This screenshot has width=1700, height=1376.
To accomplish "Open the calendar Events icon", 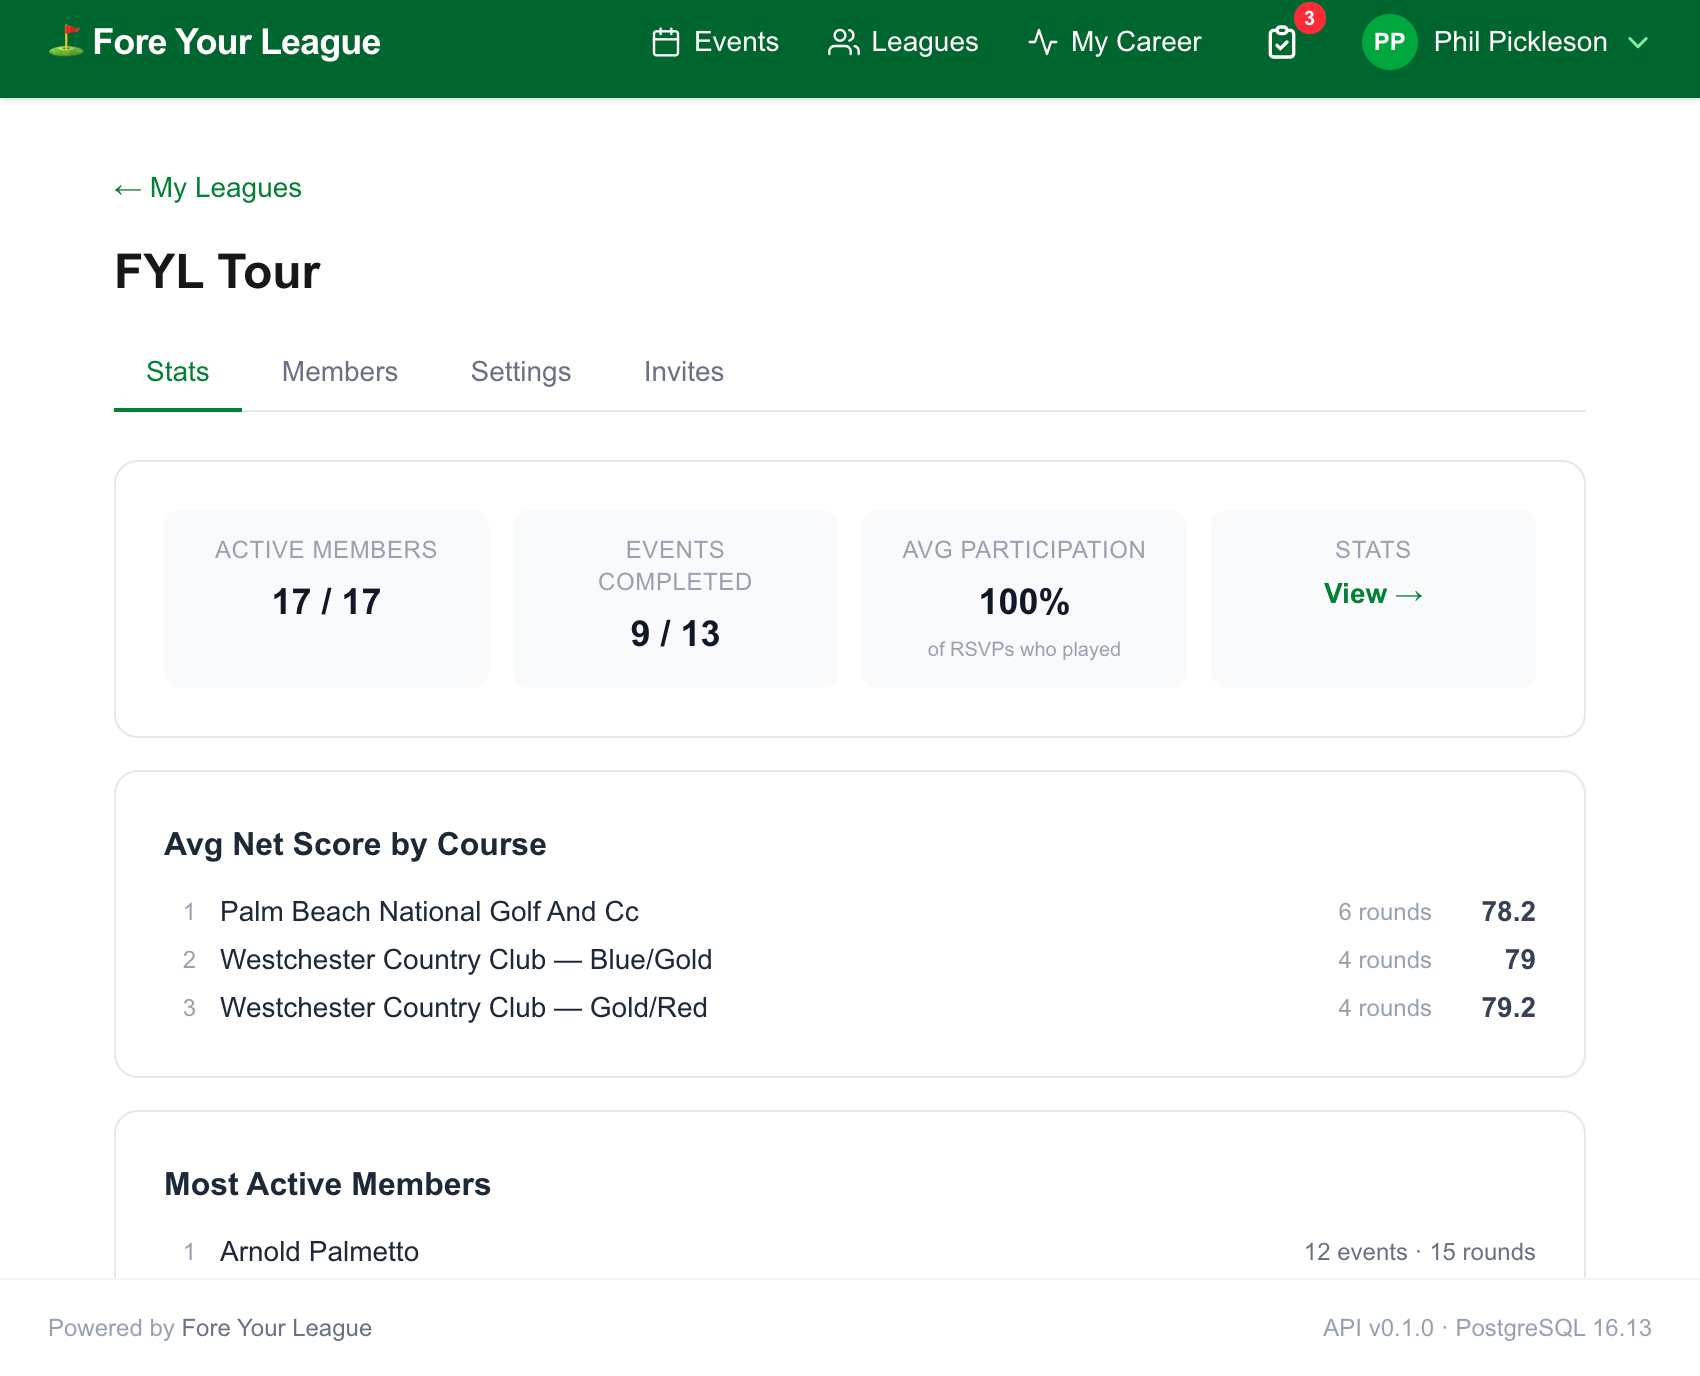I will click(666, 42).
